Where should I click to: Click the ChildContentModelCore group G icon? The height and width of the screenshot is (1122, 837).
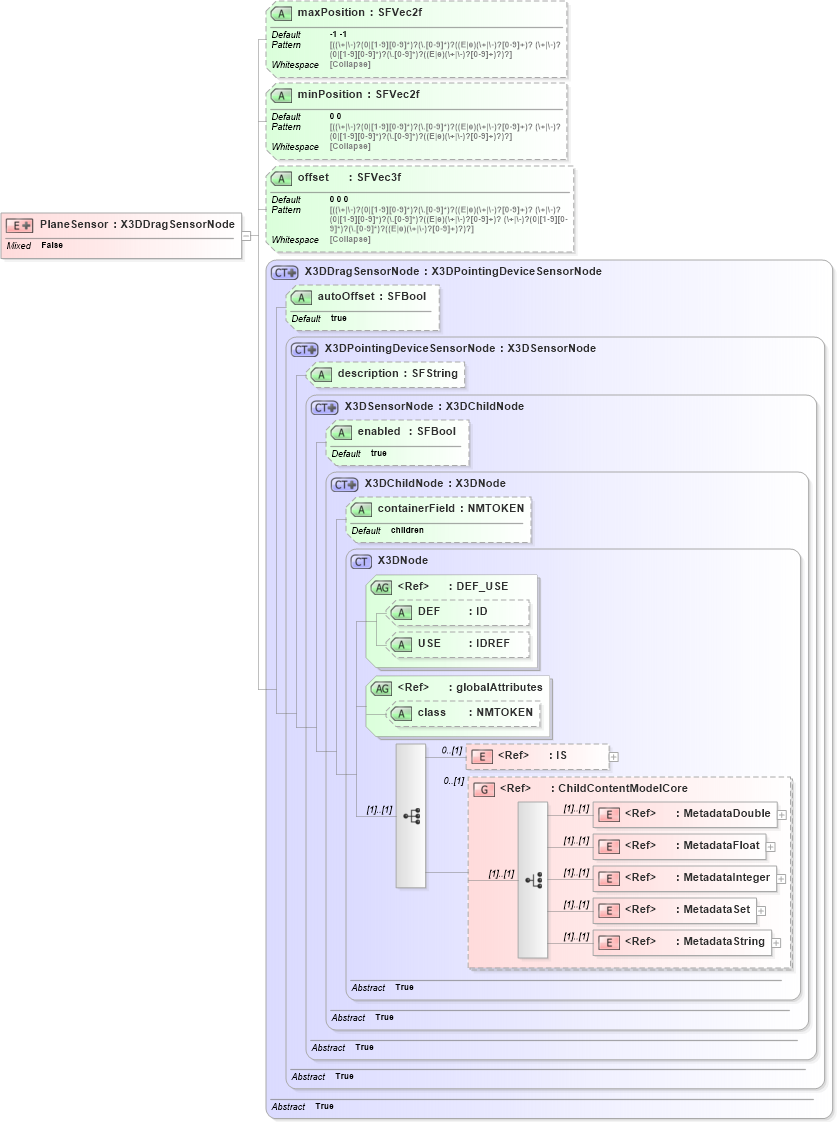484,790
